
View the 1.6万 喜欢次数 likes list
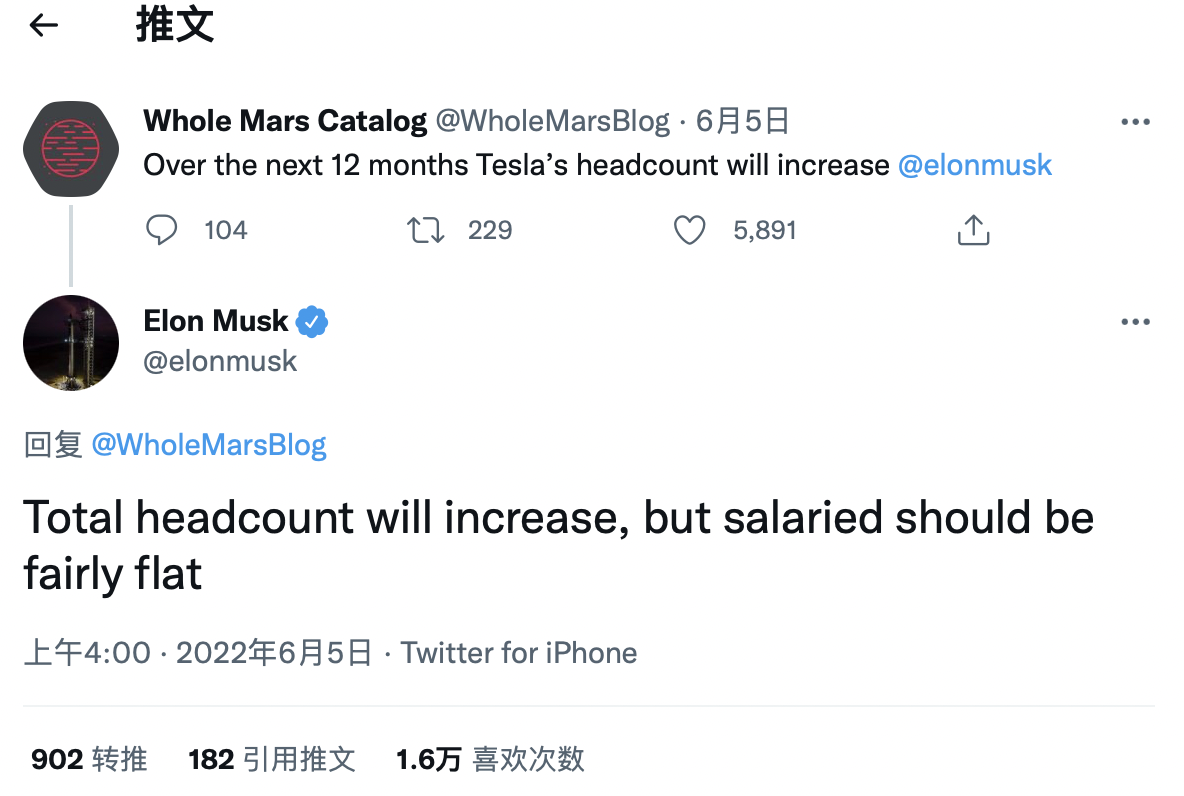pyautogui.click(x=490, y=759)
